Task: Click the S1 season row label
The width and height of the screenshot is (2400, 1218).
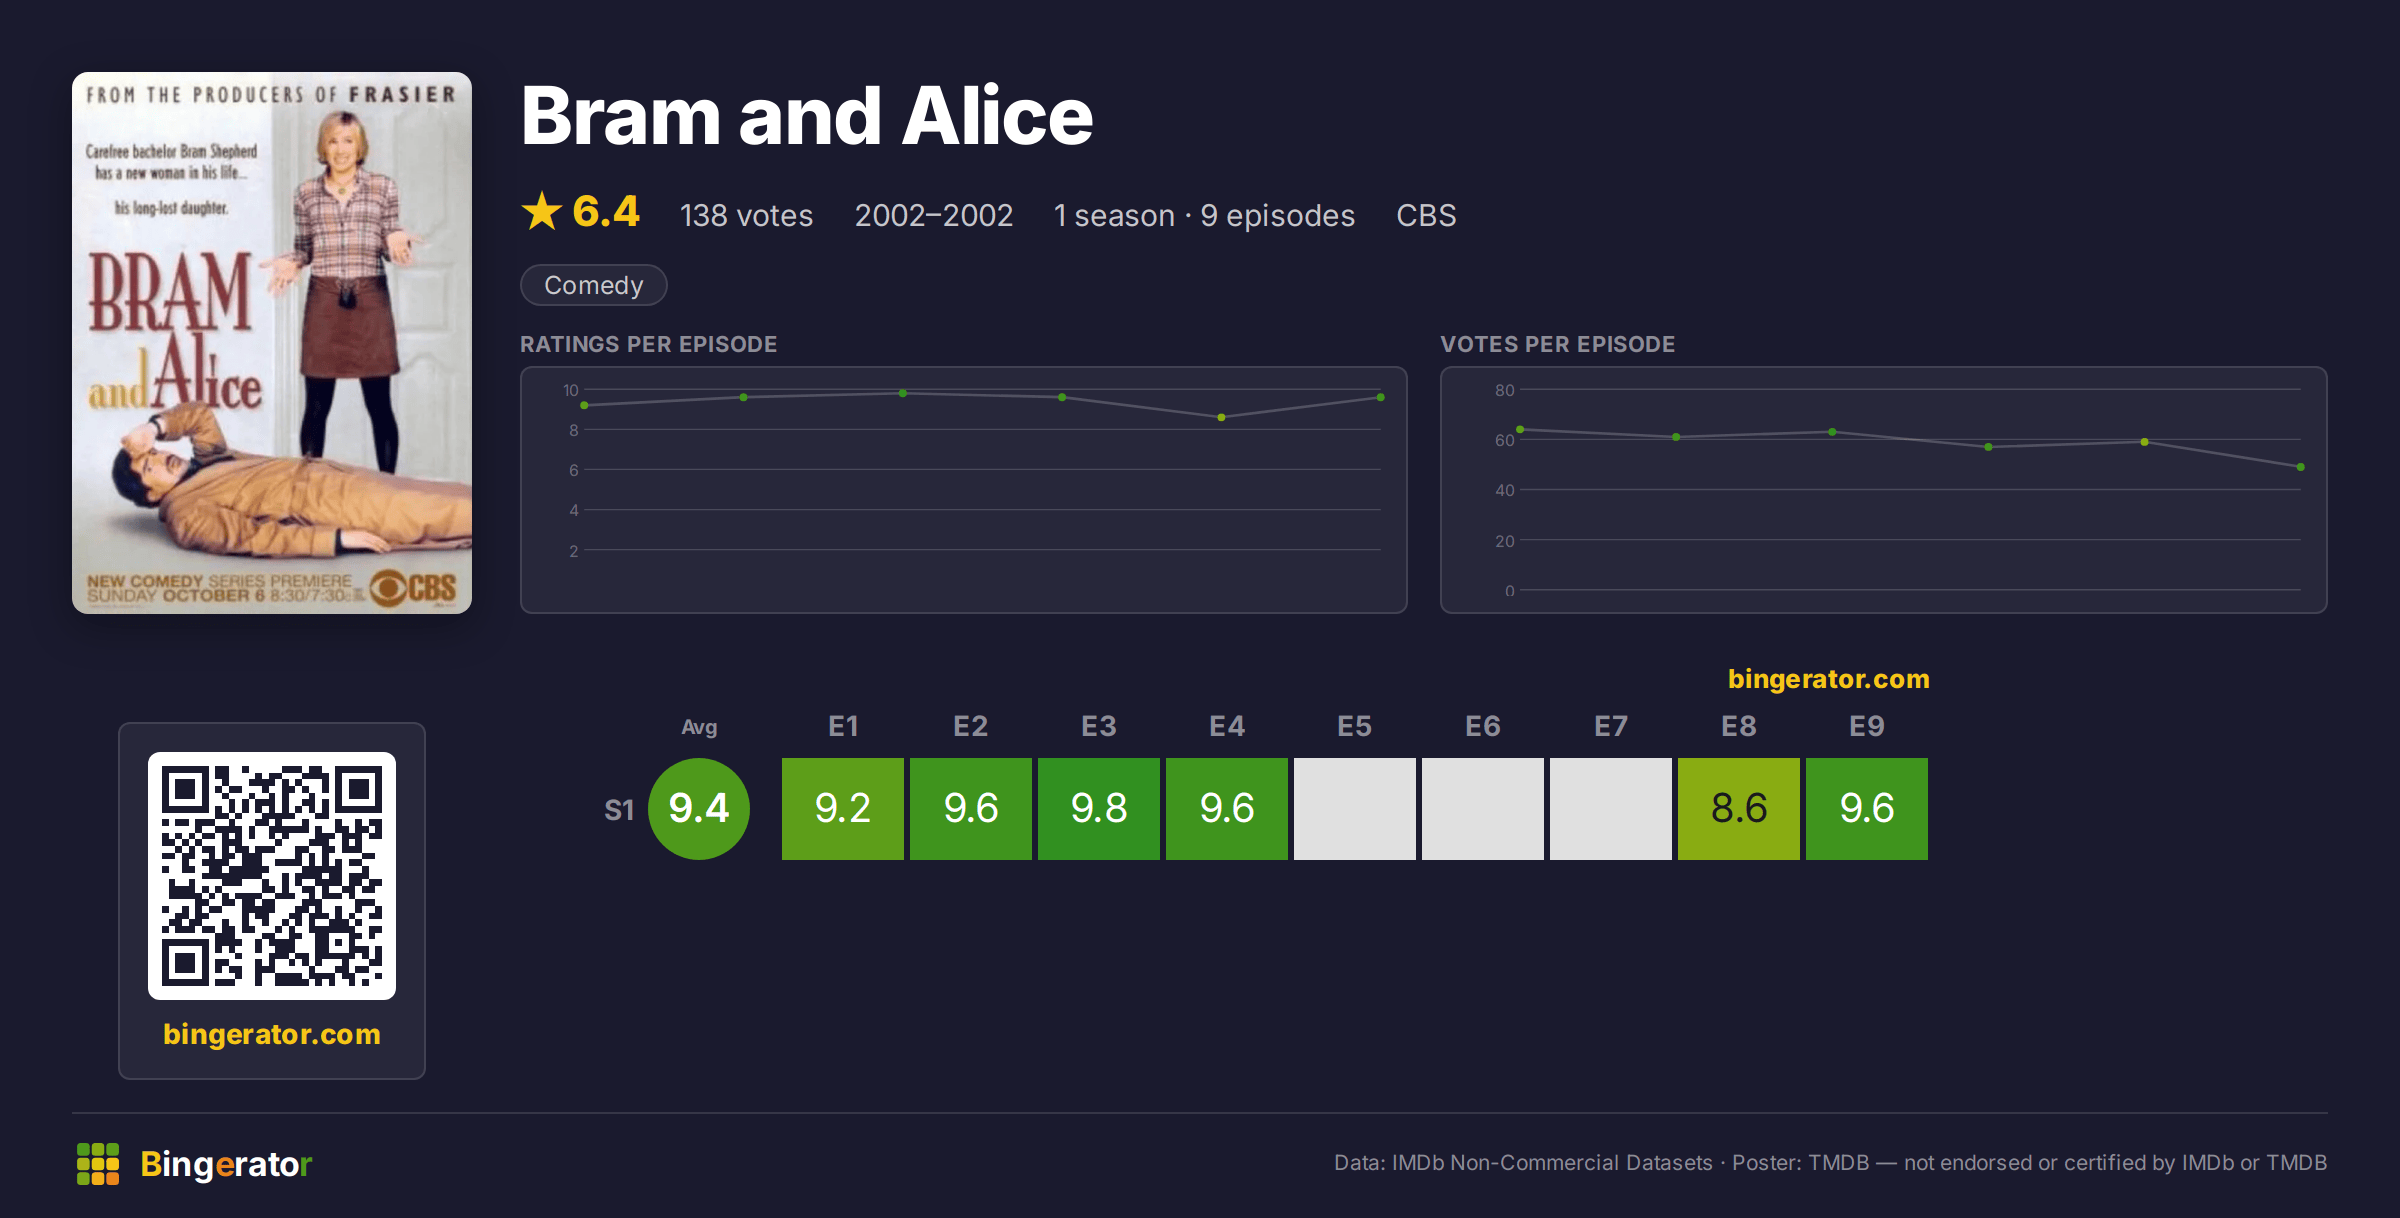Action: (619, 810)
